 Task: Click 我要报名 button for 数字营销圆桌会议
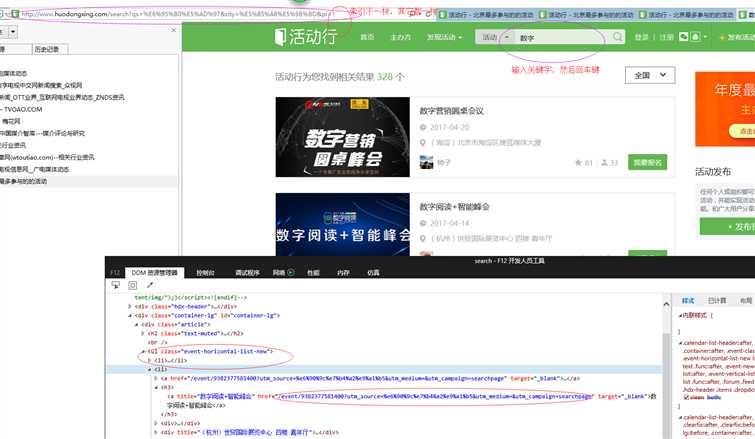(x=648, y=163)
